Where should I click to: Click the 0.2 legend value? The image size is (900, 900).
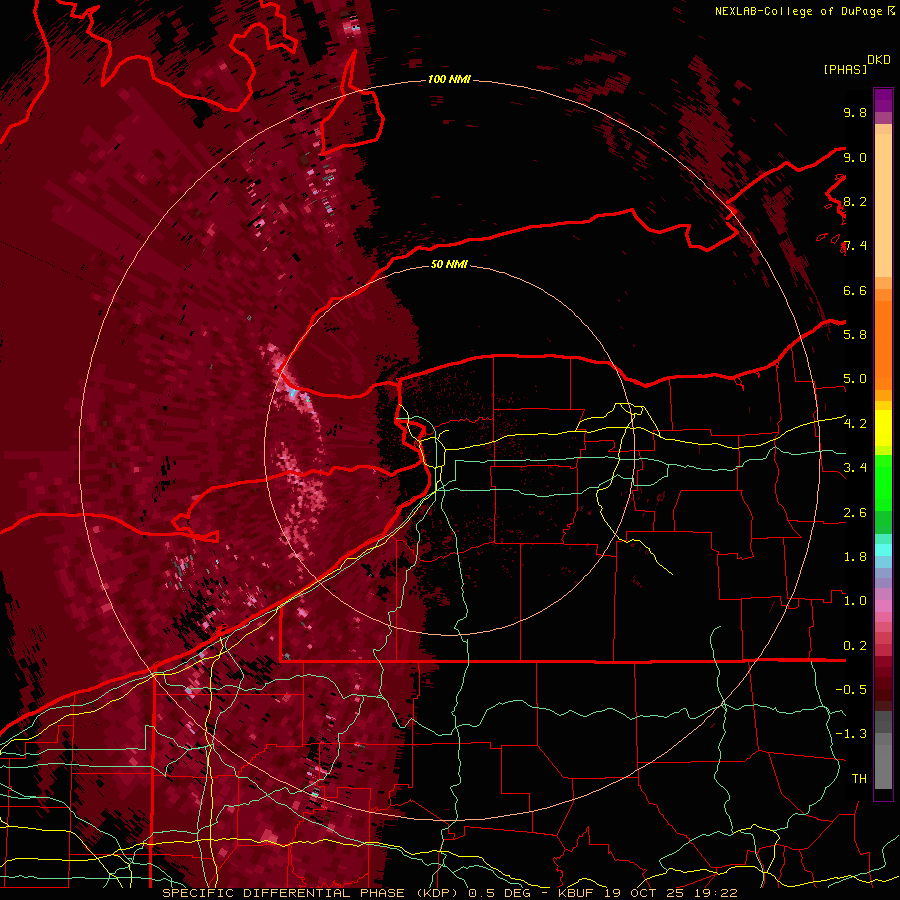pyautogui.click(x=855, y=646)
